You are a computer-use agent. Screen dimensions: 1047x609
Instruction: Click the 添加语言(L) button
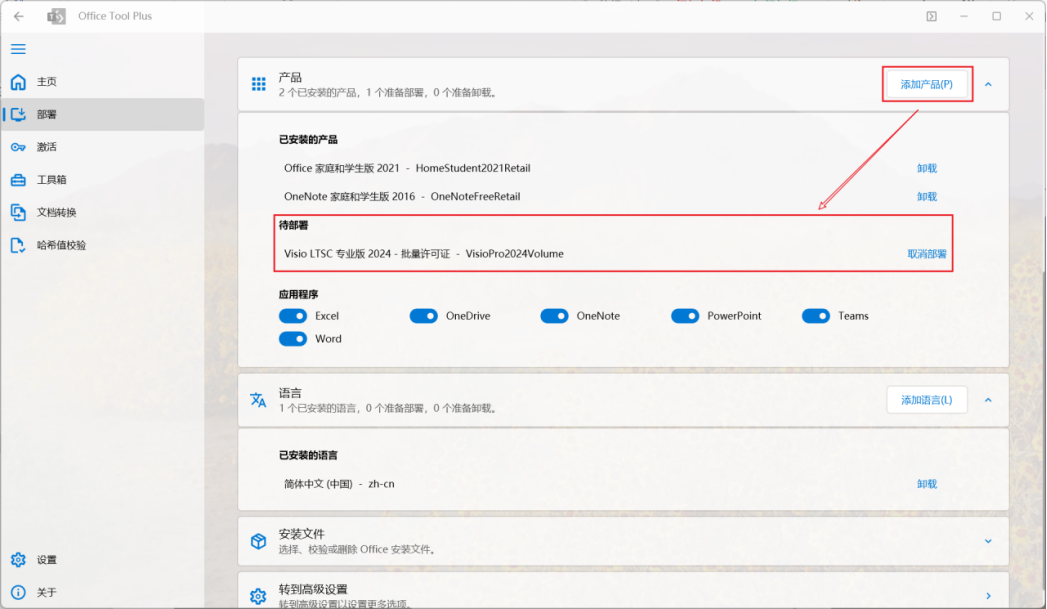point(926,400)
